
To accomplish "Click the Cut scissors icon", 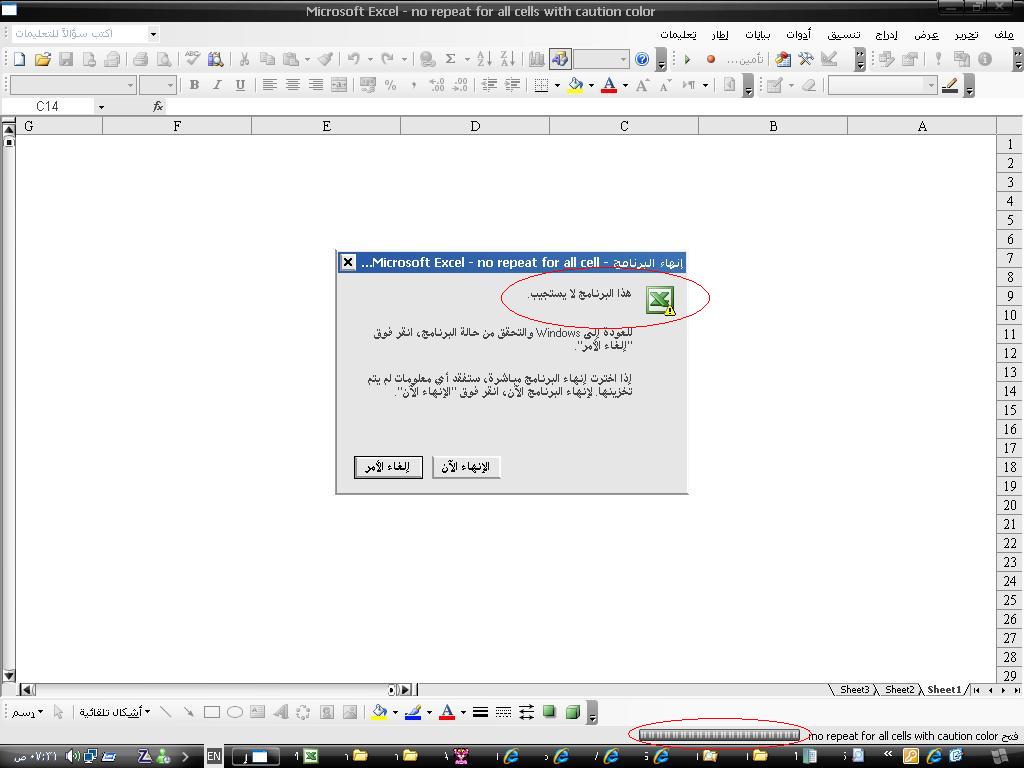I will [x=244, y=59].
